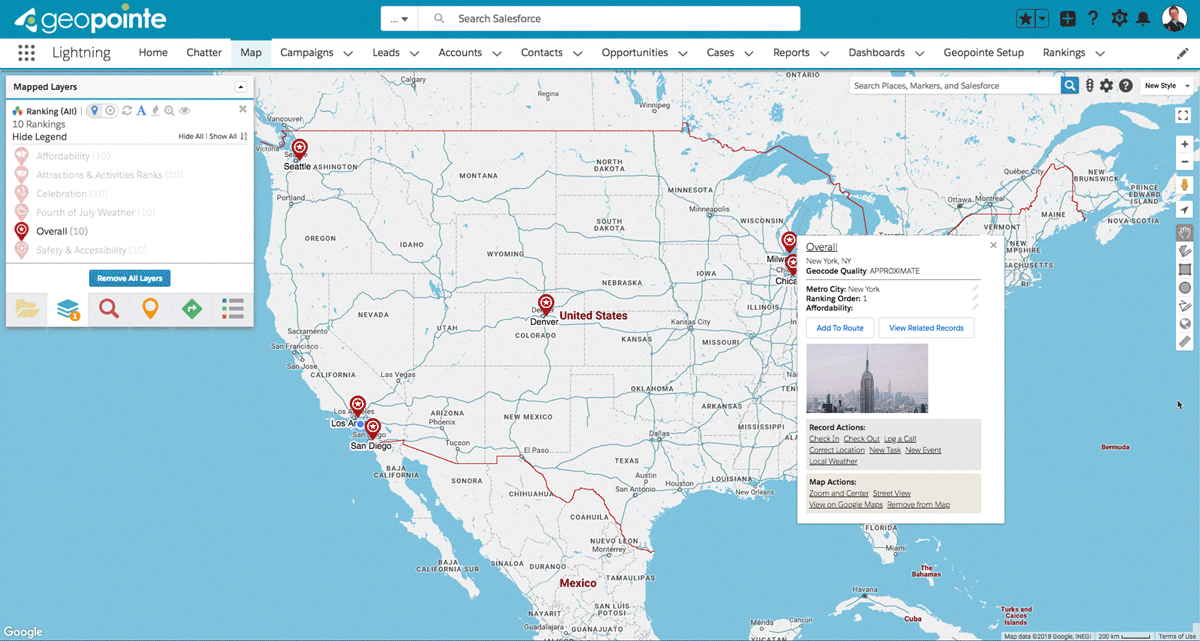
Task: Open the magnifier search tab in layers panel
Action: point(109,309)
